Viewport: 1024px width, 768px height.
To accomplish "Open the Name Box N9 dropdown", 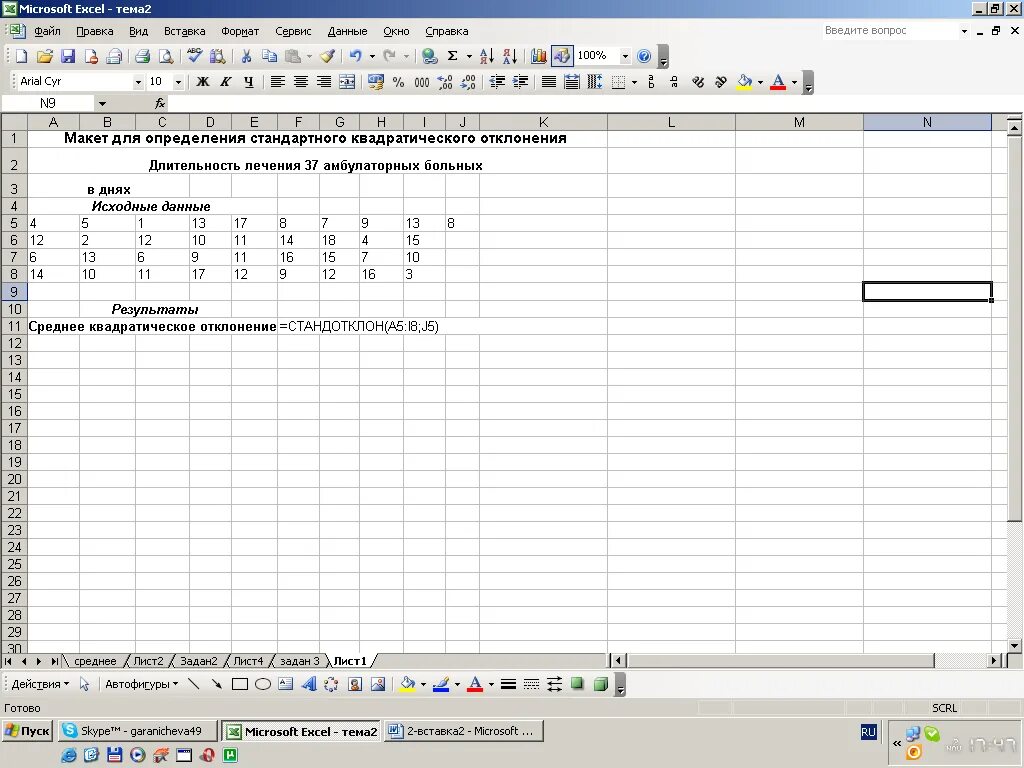I will tap(102, 103).
